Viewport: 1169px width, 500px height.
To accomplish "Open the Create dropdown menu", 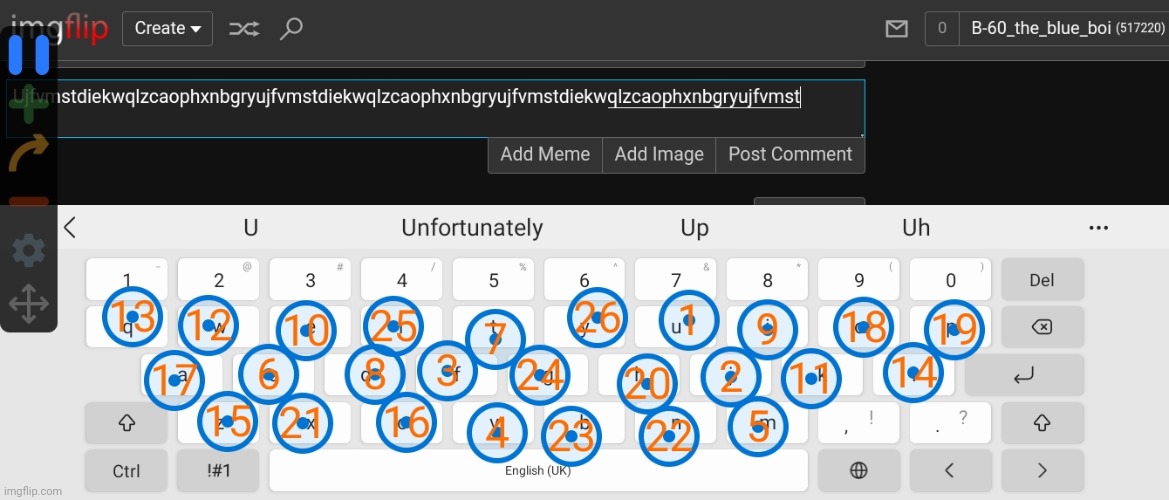I will click(167, 28).
